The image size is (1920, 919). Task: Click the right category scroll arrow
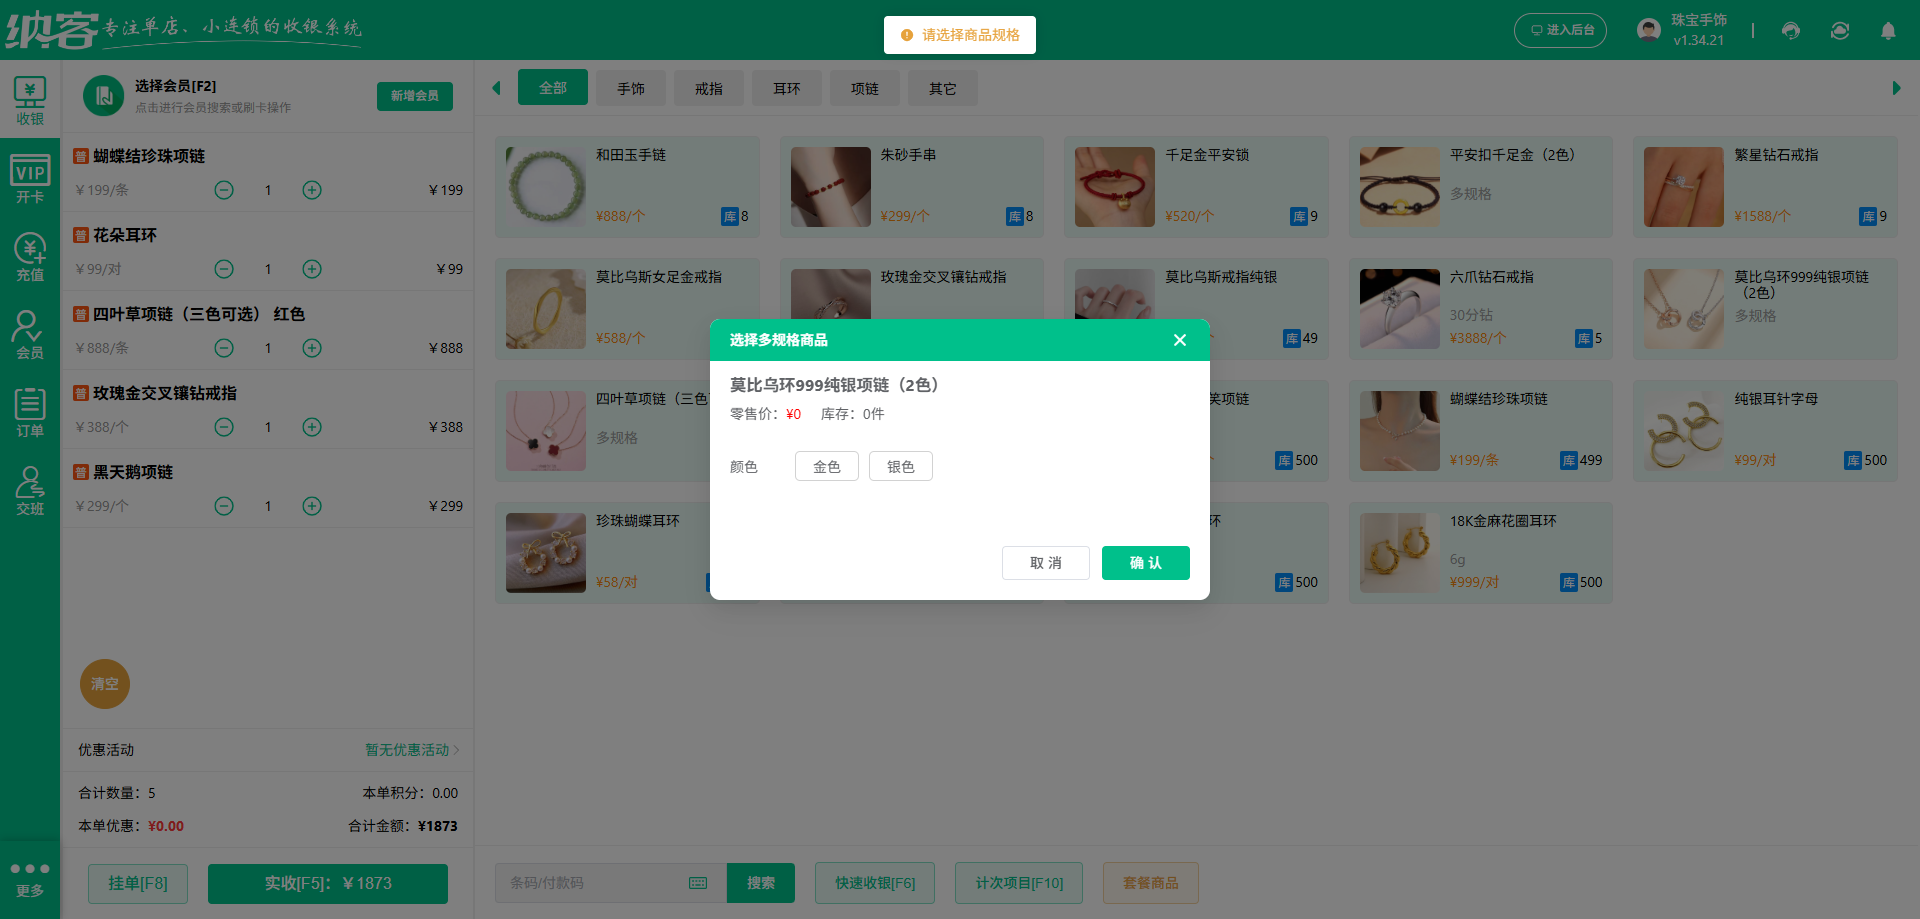coord(1898,87)
